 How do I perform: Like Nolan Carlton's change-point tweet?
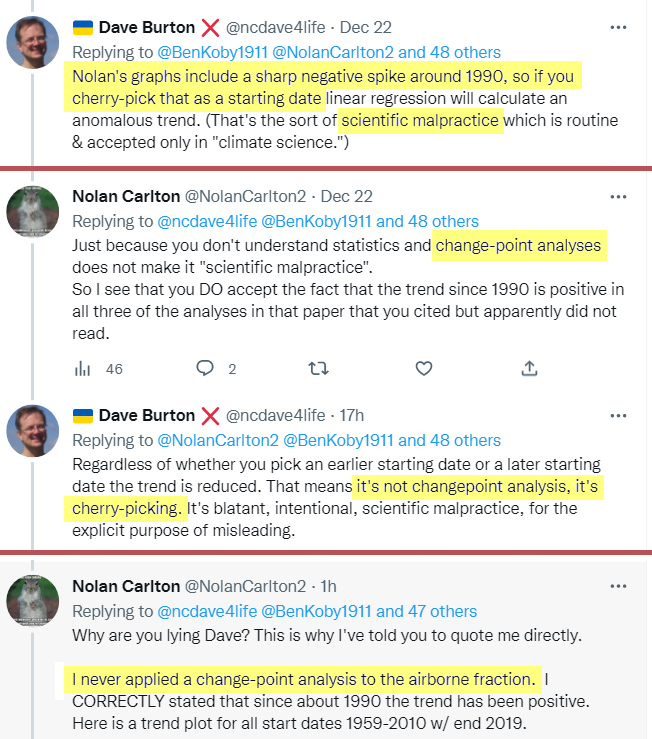(x=424, y=368)
